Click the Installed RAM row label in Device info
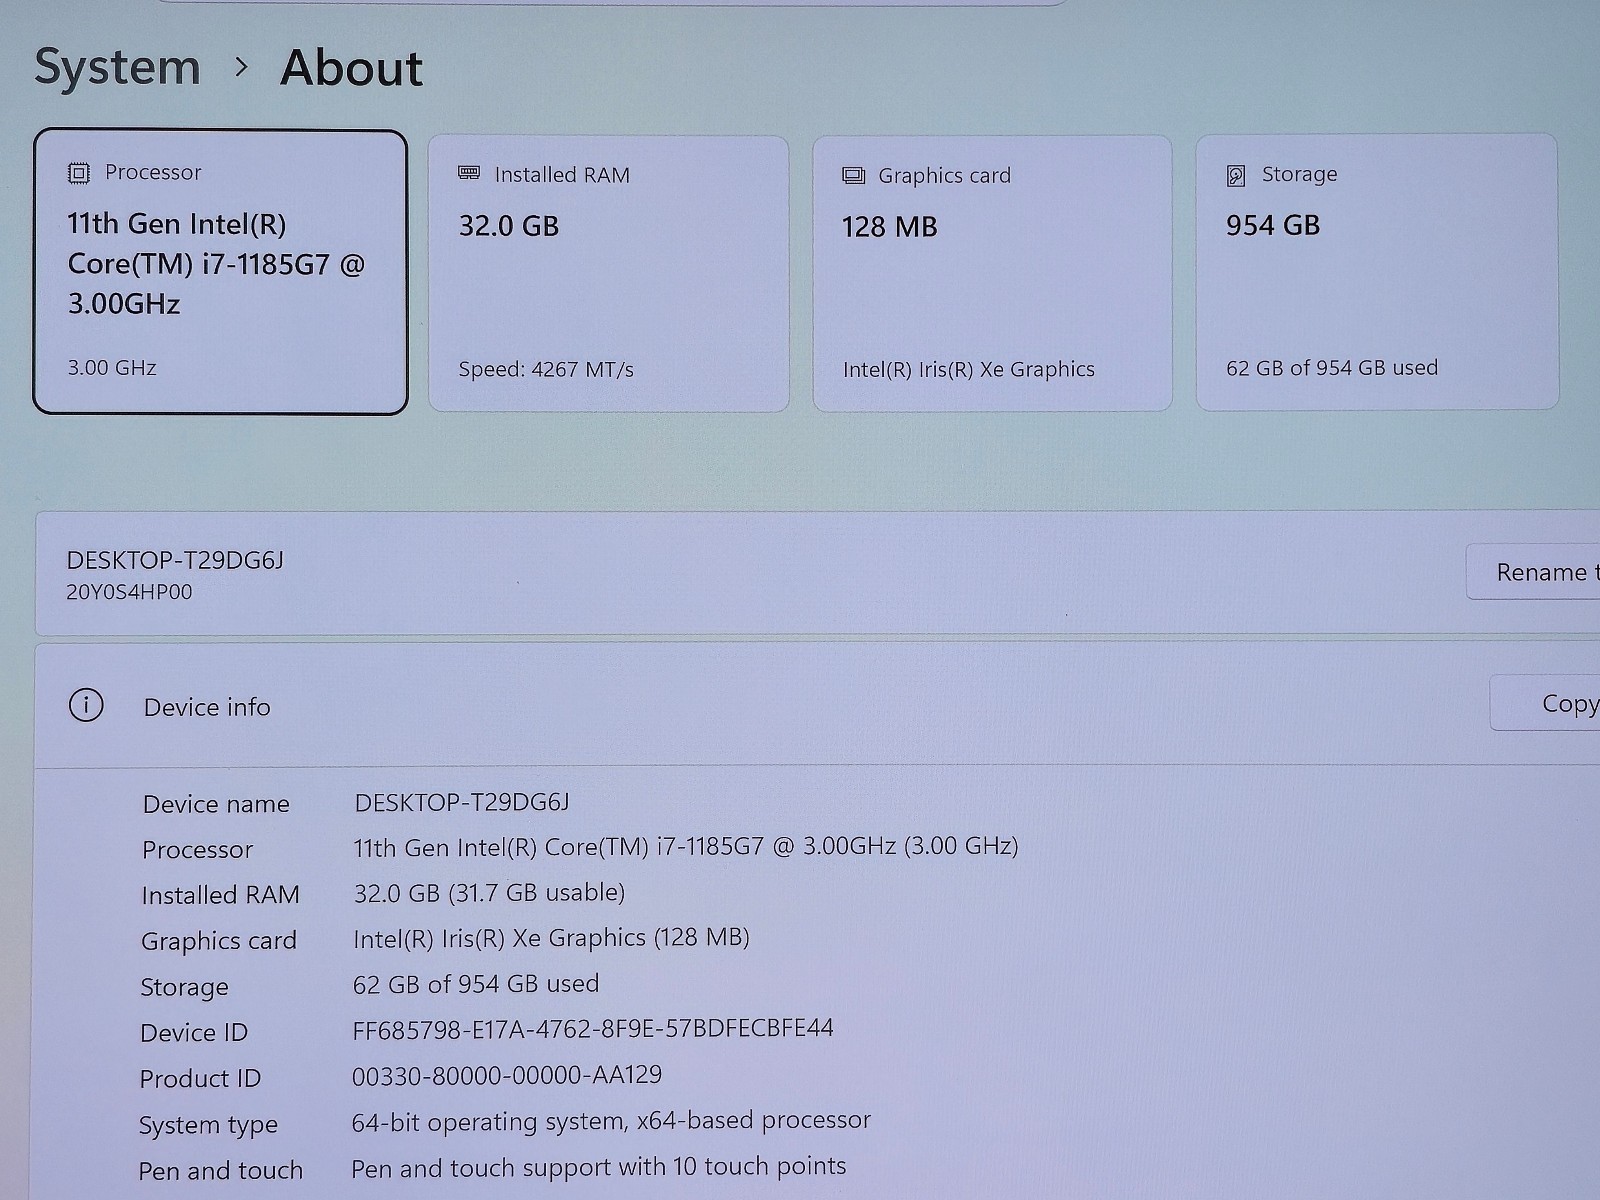The height and width of the screenshot is (1200, 1600). click(220, 895)
